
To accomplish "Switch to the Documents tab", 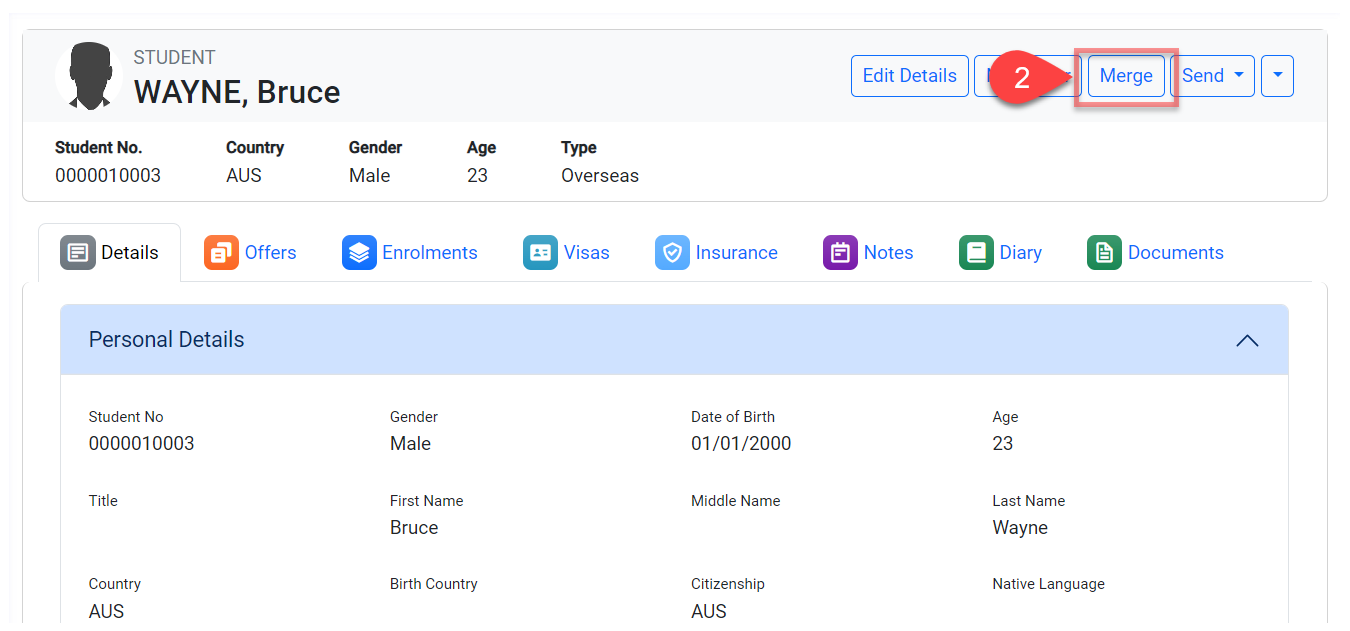I will coord(1174,253).
